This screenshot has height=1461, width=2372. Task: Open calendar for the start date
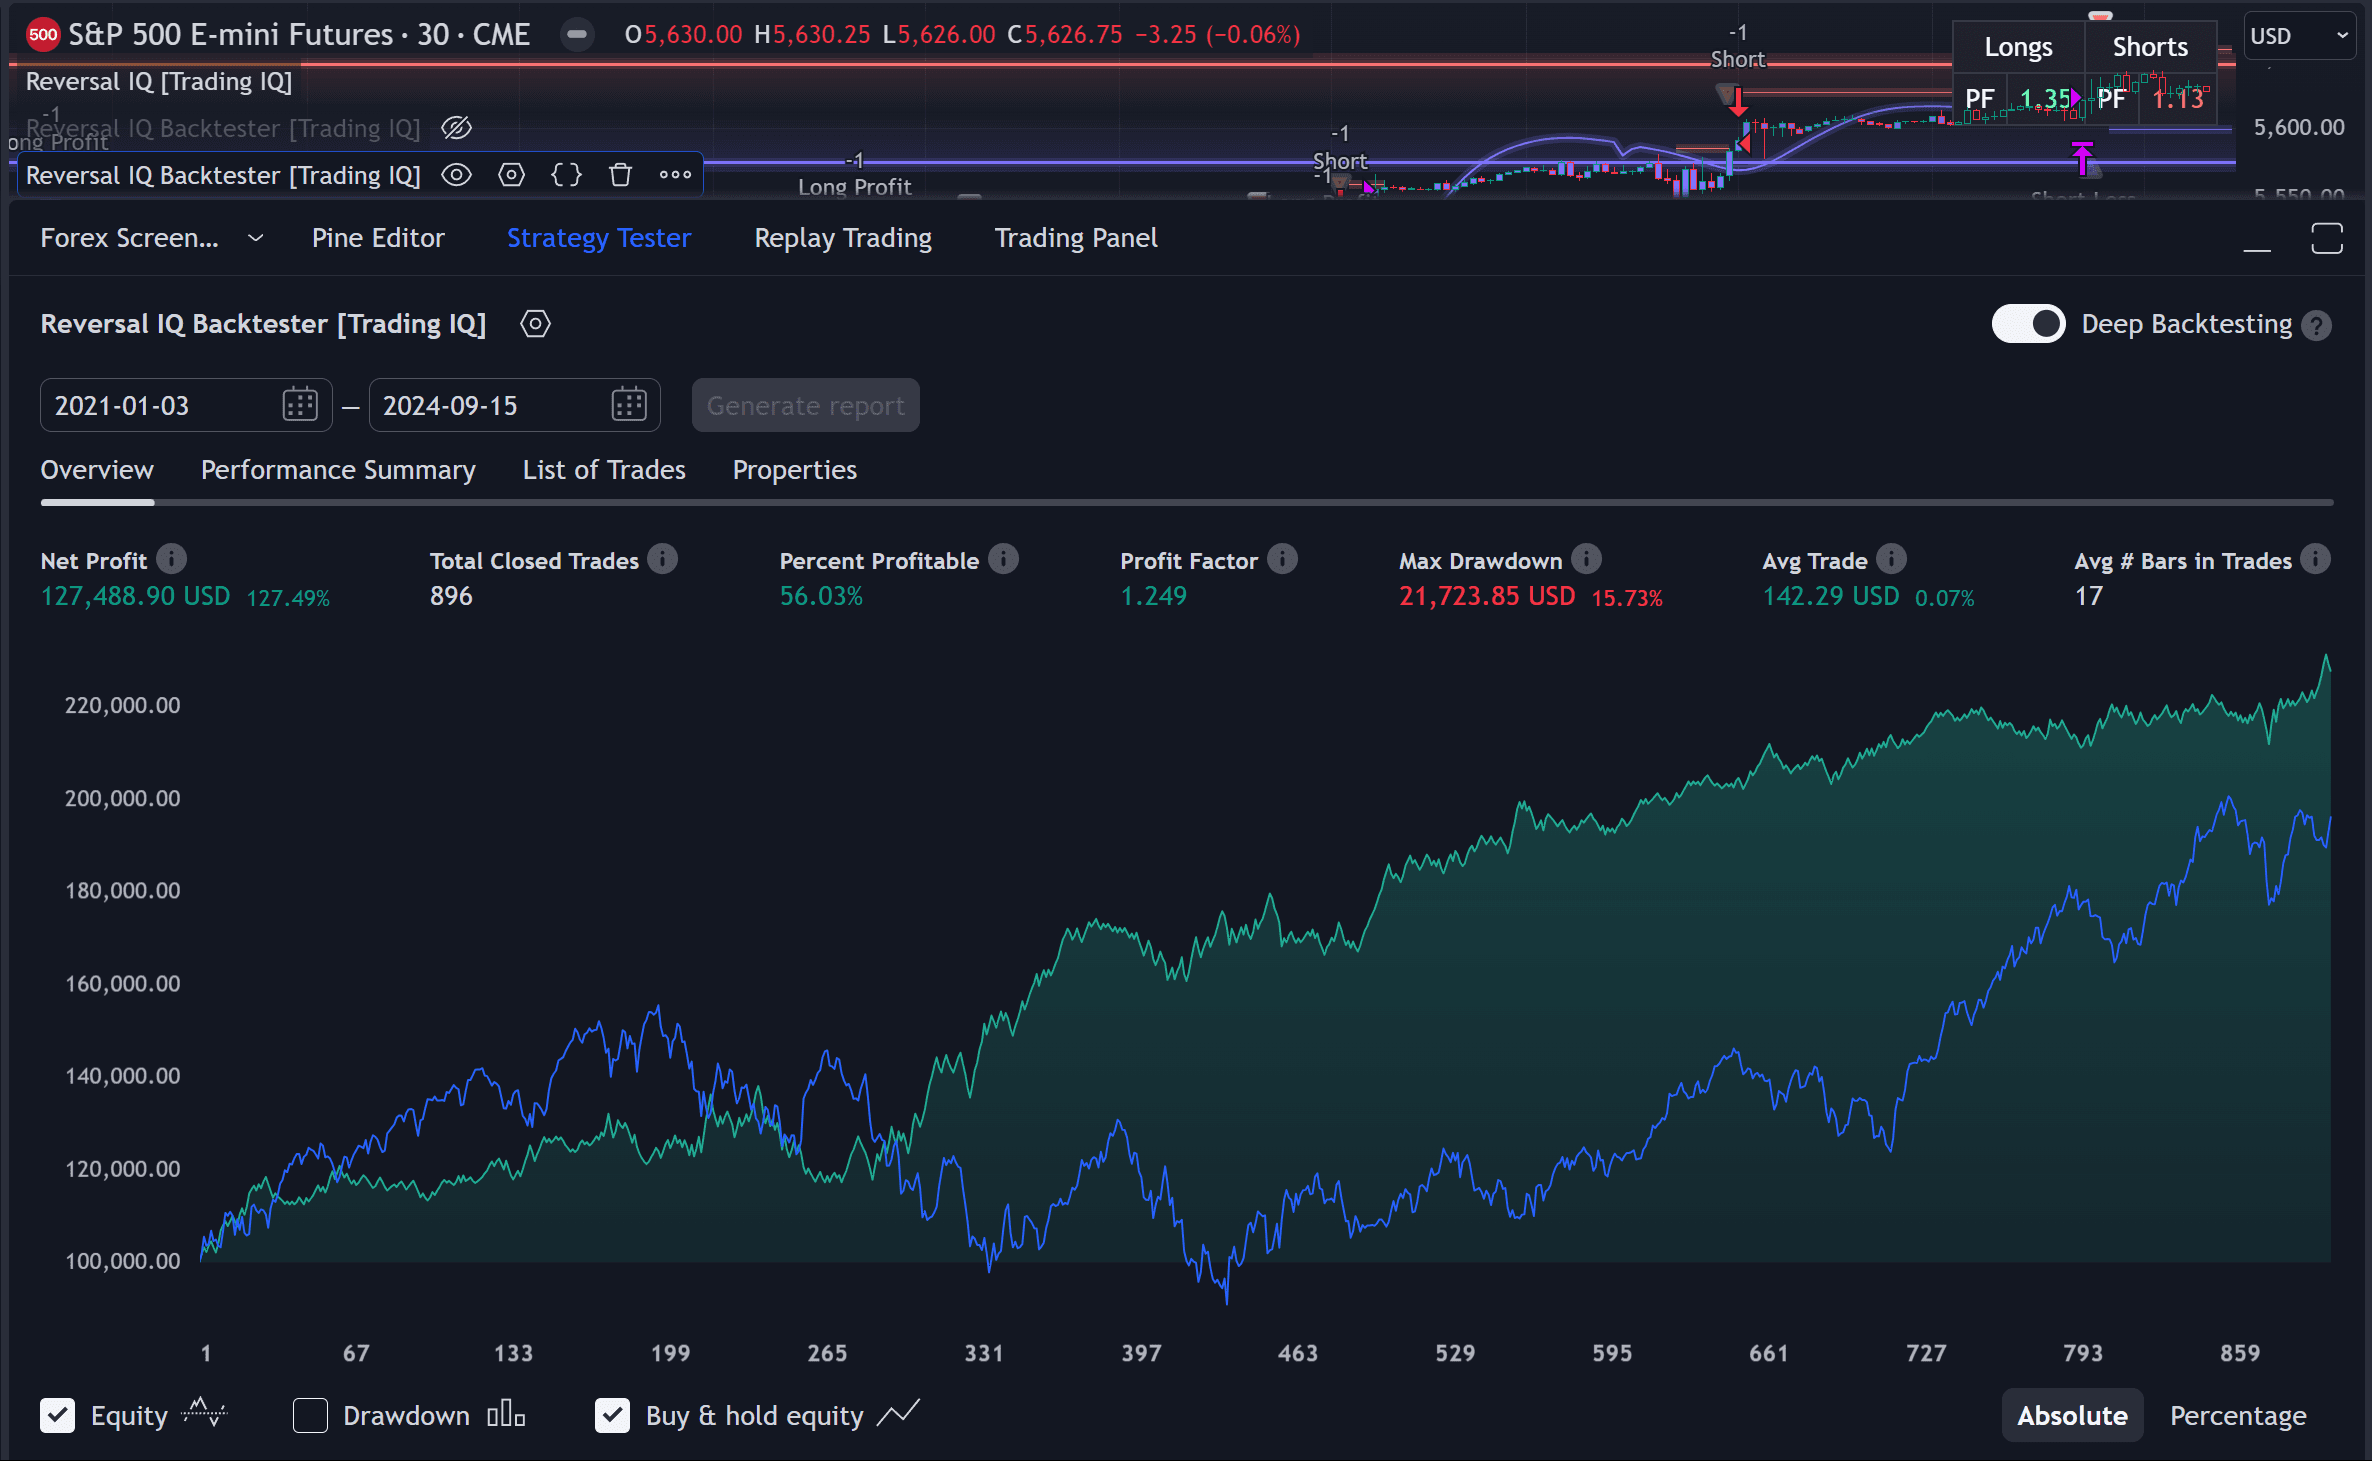(300, 405)
